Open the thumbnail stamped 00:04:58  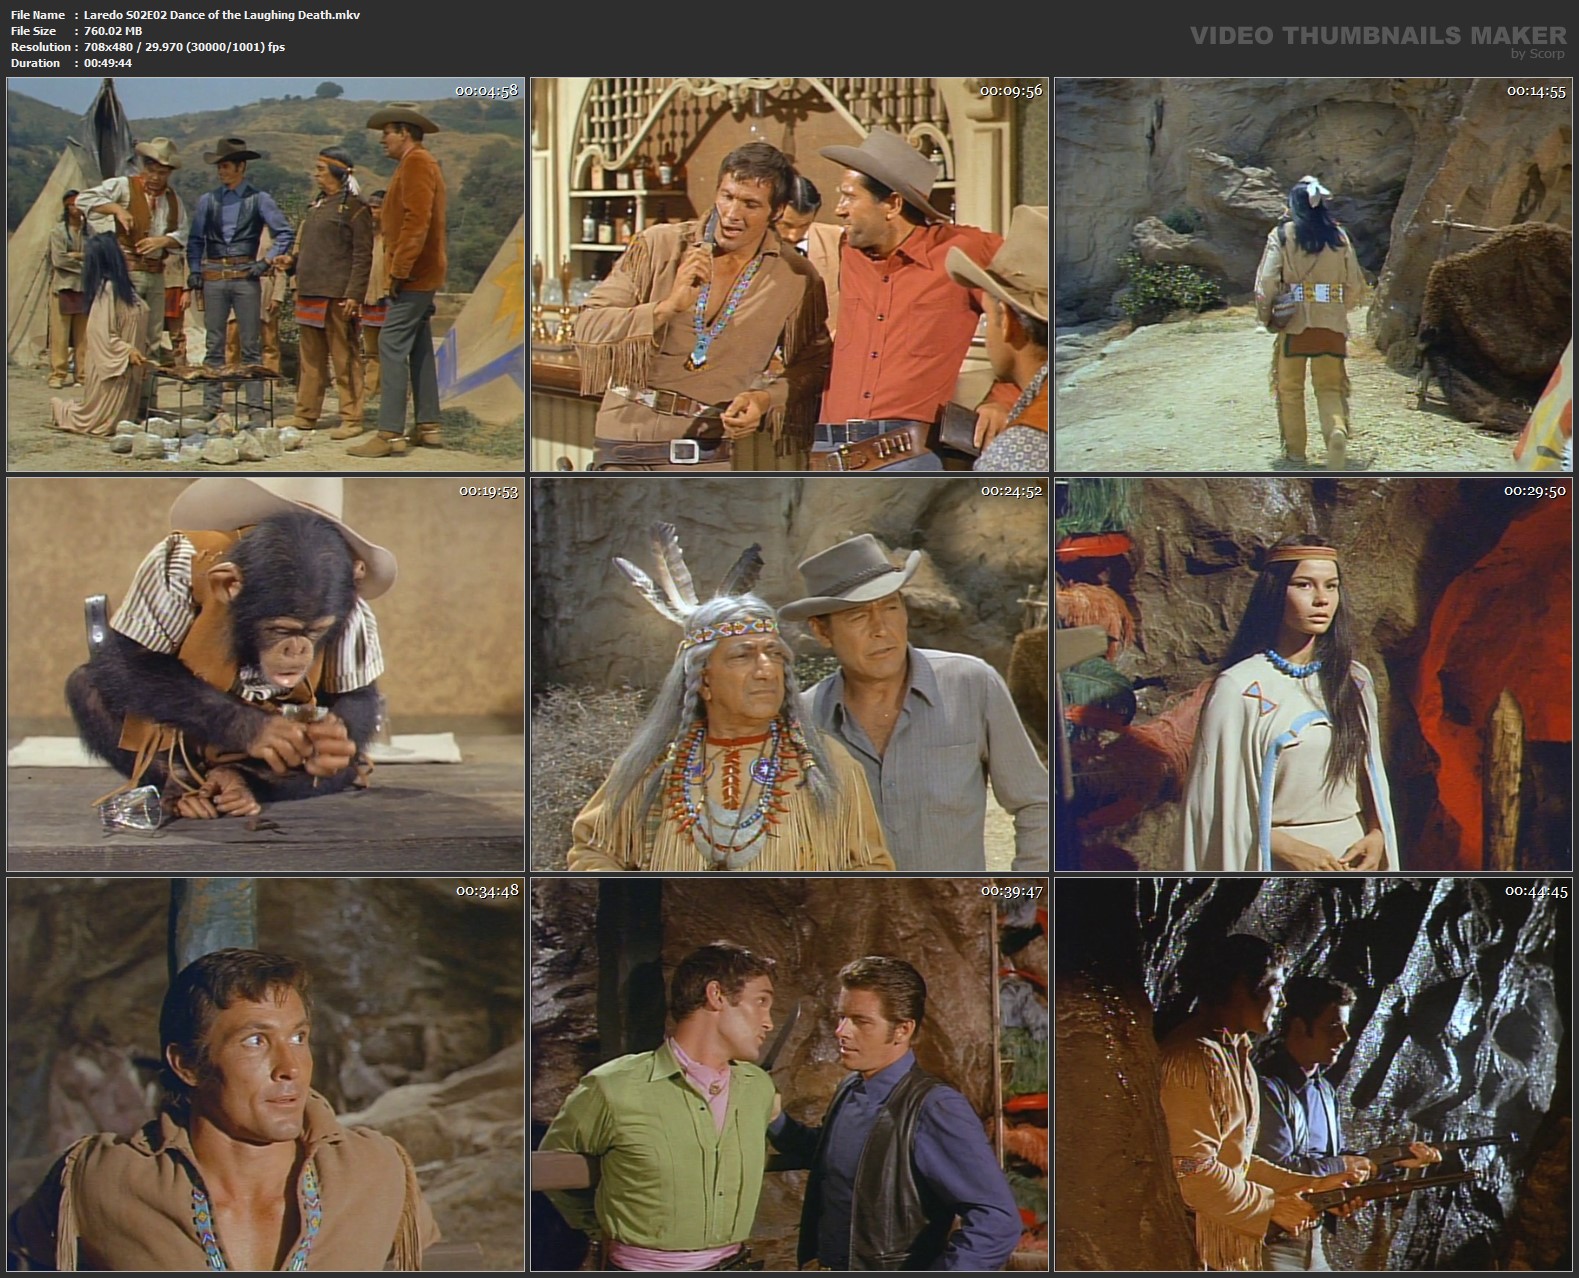[265, 274]
